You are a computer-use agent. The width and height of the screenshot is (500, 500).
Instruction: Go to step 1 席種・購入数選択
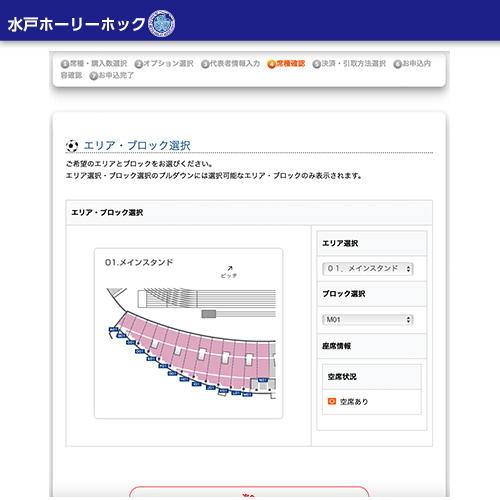click(94, 64)
